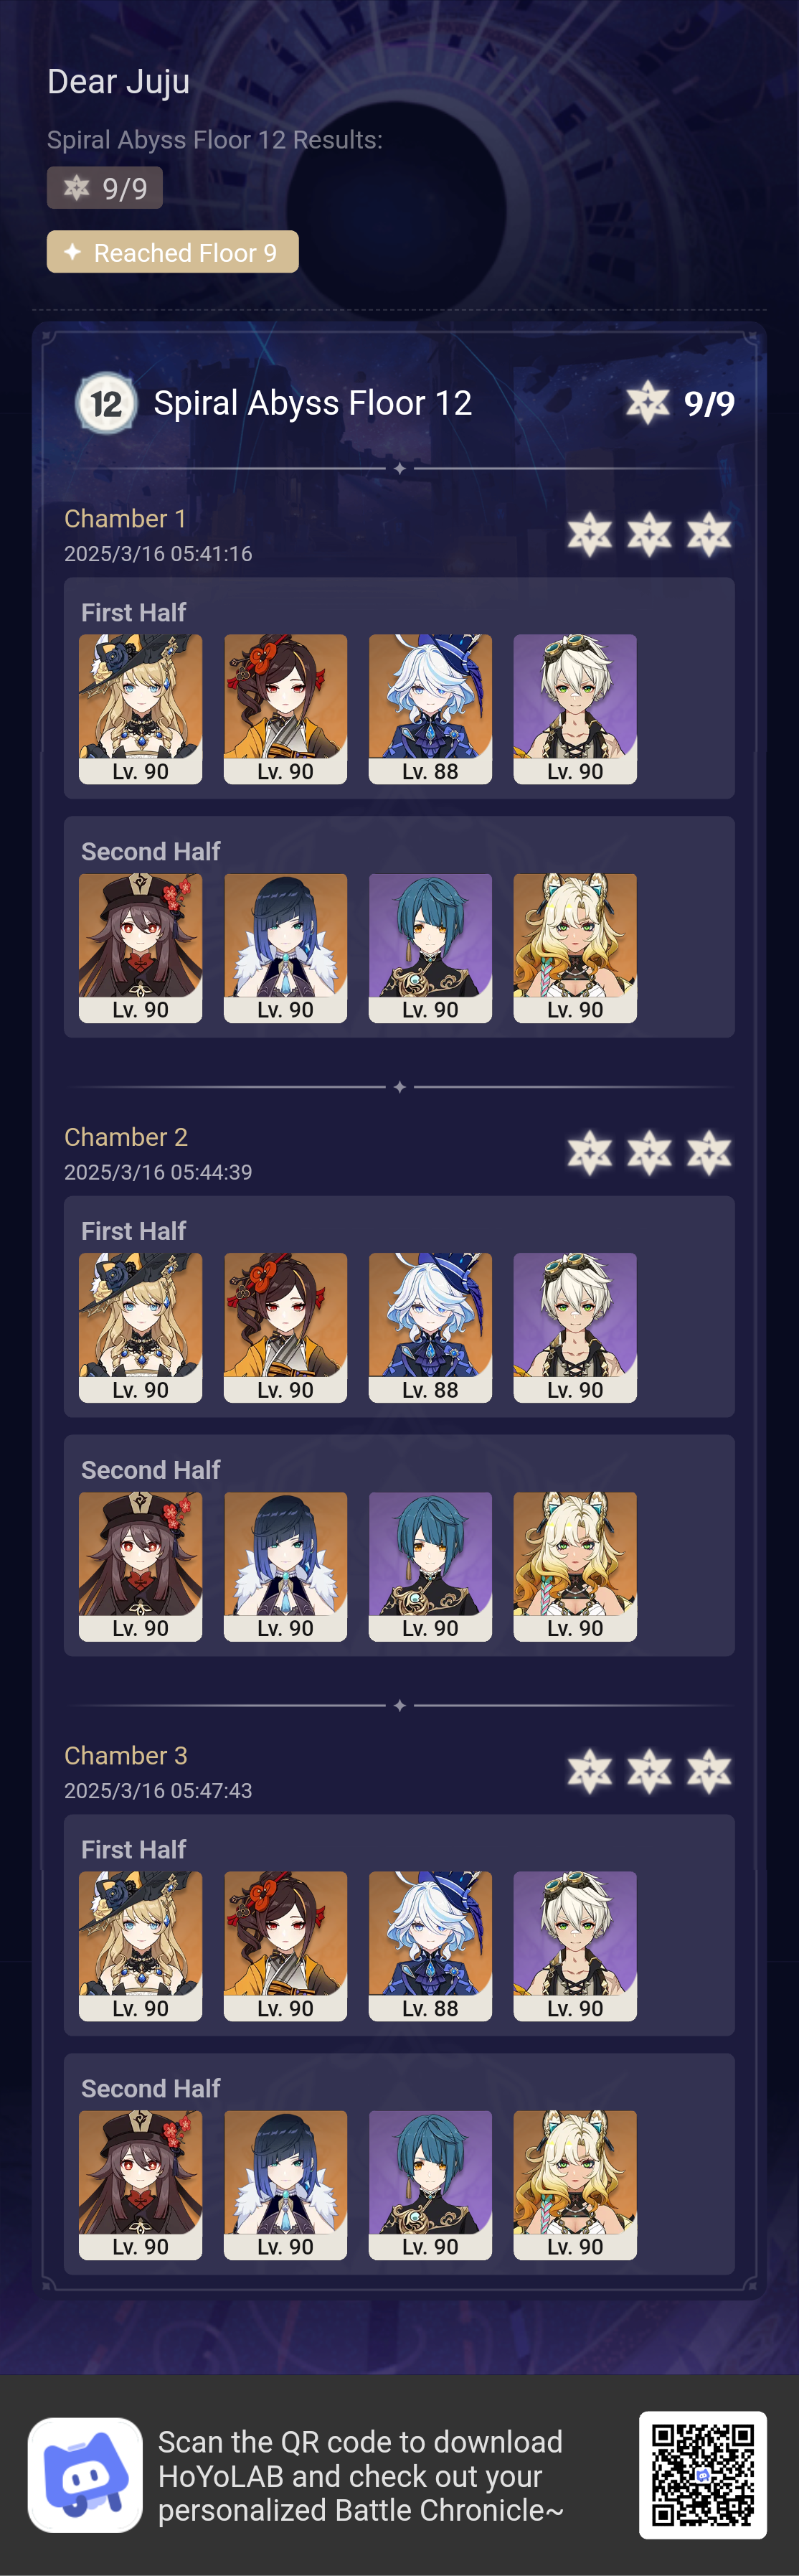This screenshot has height=2576, width=799.
Task: Select the Lv. 88 character in Chamber 3 First Half
Action: (x=430, y=1946)
